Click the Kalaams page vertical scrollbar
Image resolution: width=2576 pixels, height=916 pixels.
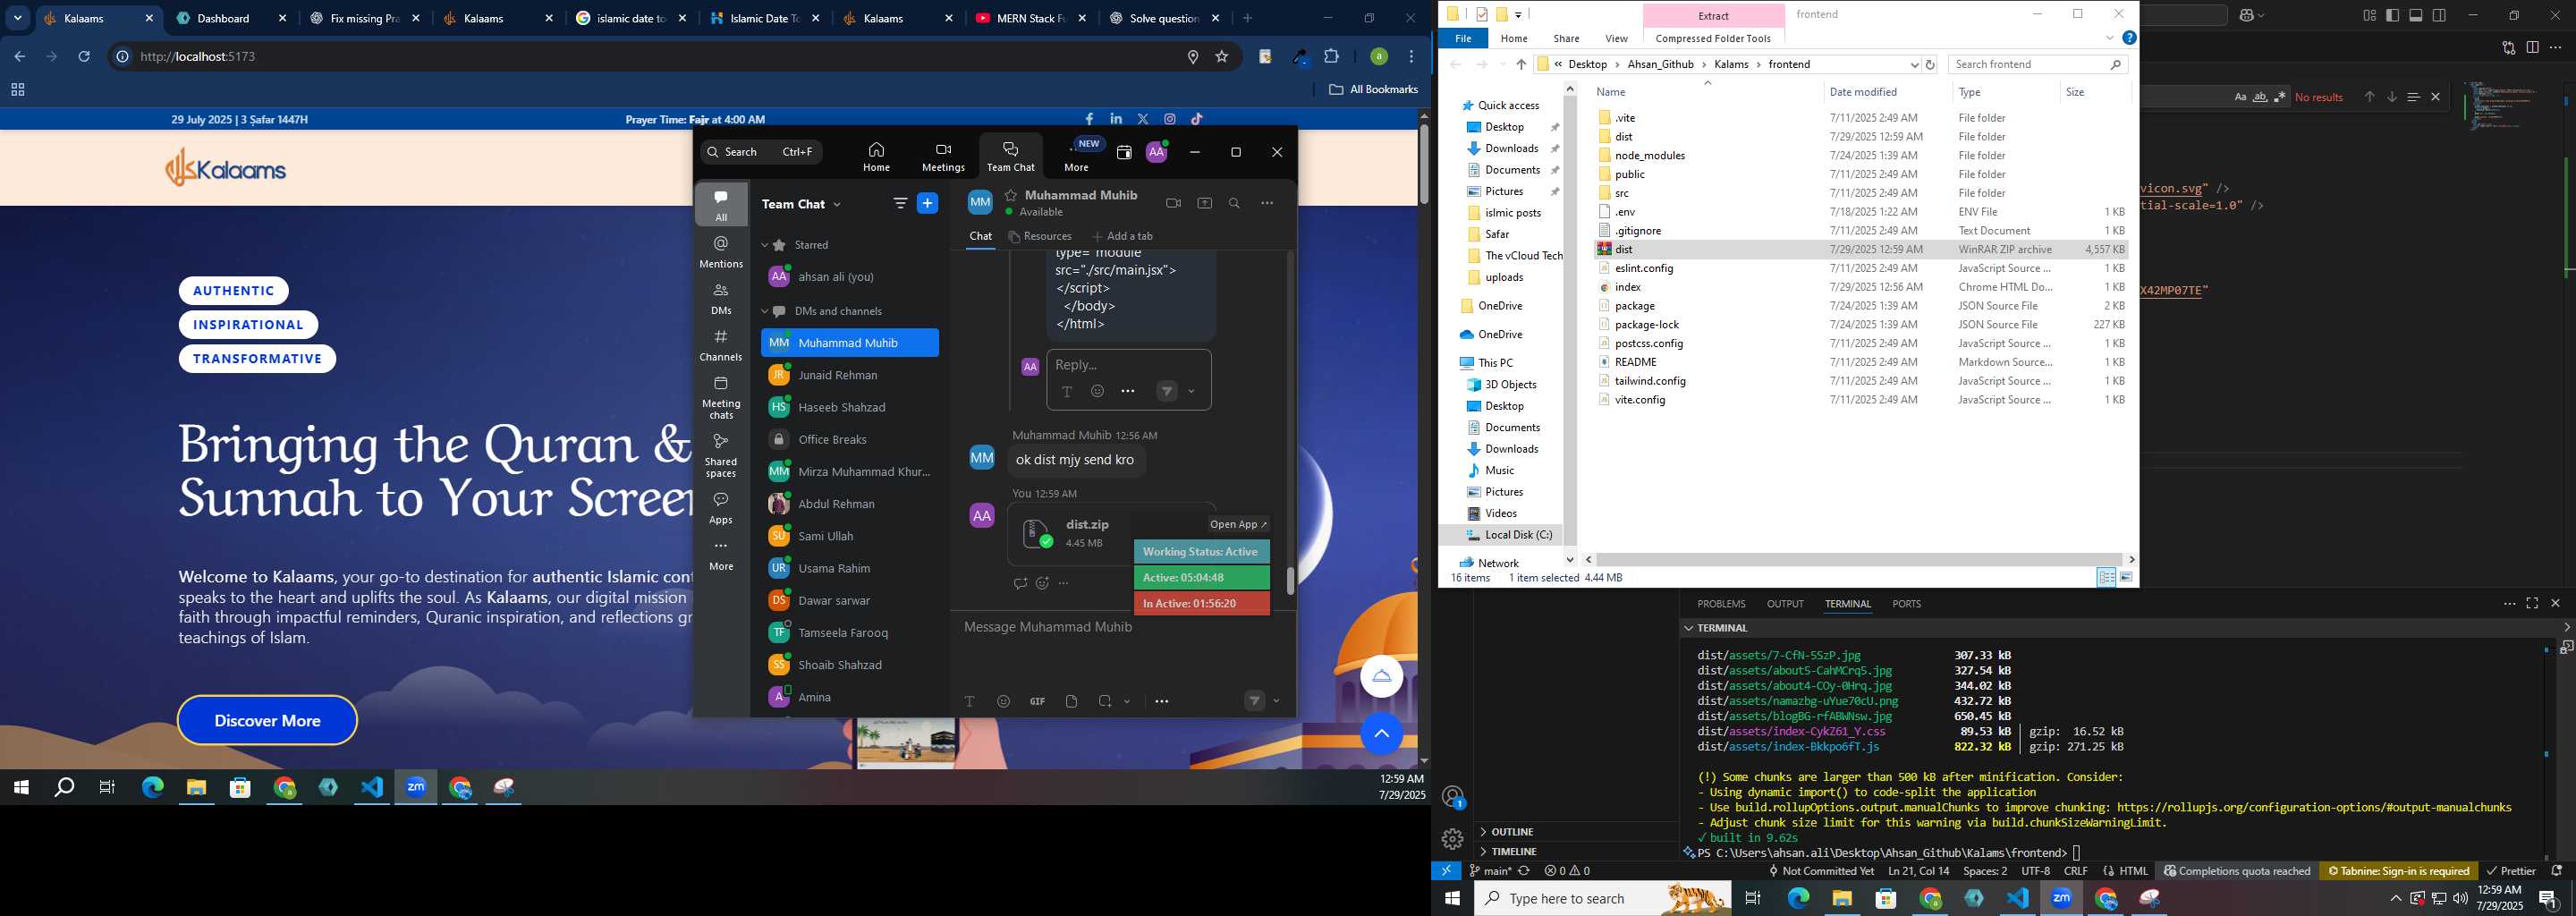[x=1424, y=164]
